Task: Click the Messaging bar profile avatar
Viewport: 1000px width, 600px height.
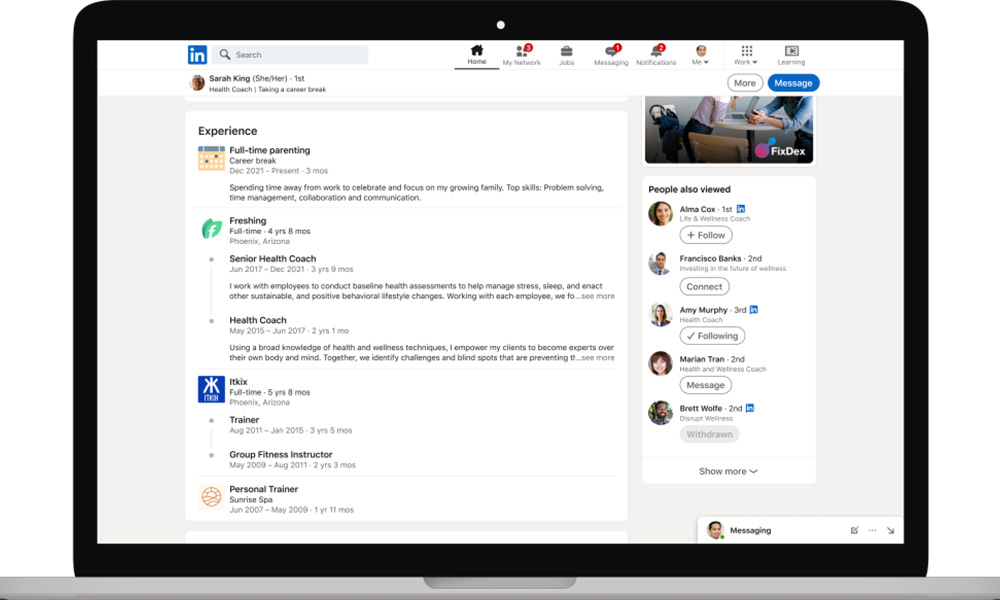Action: tap(715, 530)
